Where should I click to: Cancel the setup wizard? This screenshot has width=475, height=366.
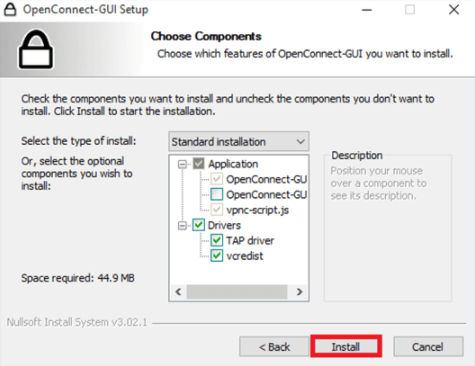coord(428,347)
